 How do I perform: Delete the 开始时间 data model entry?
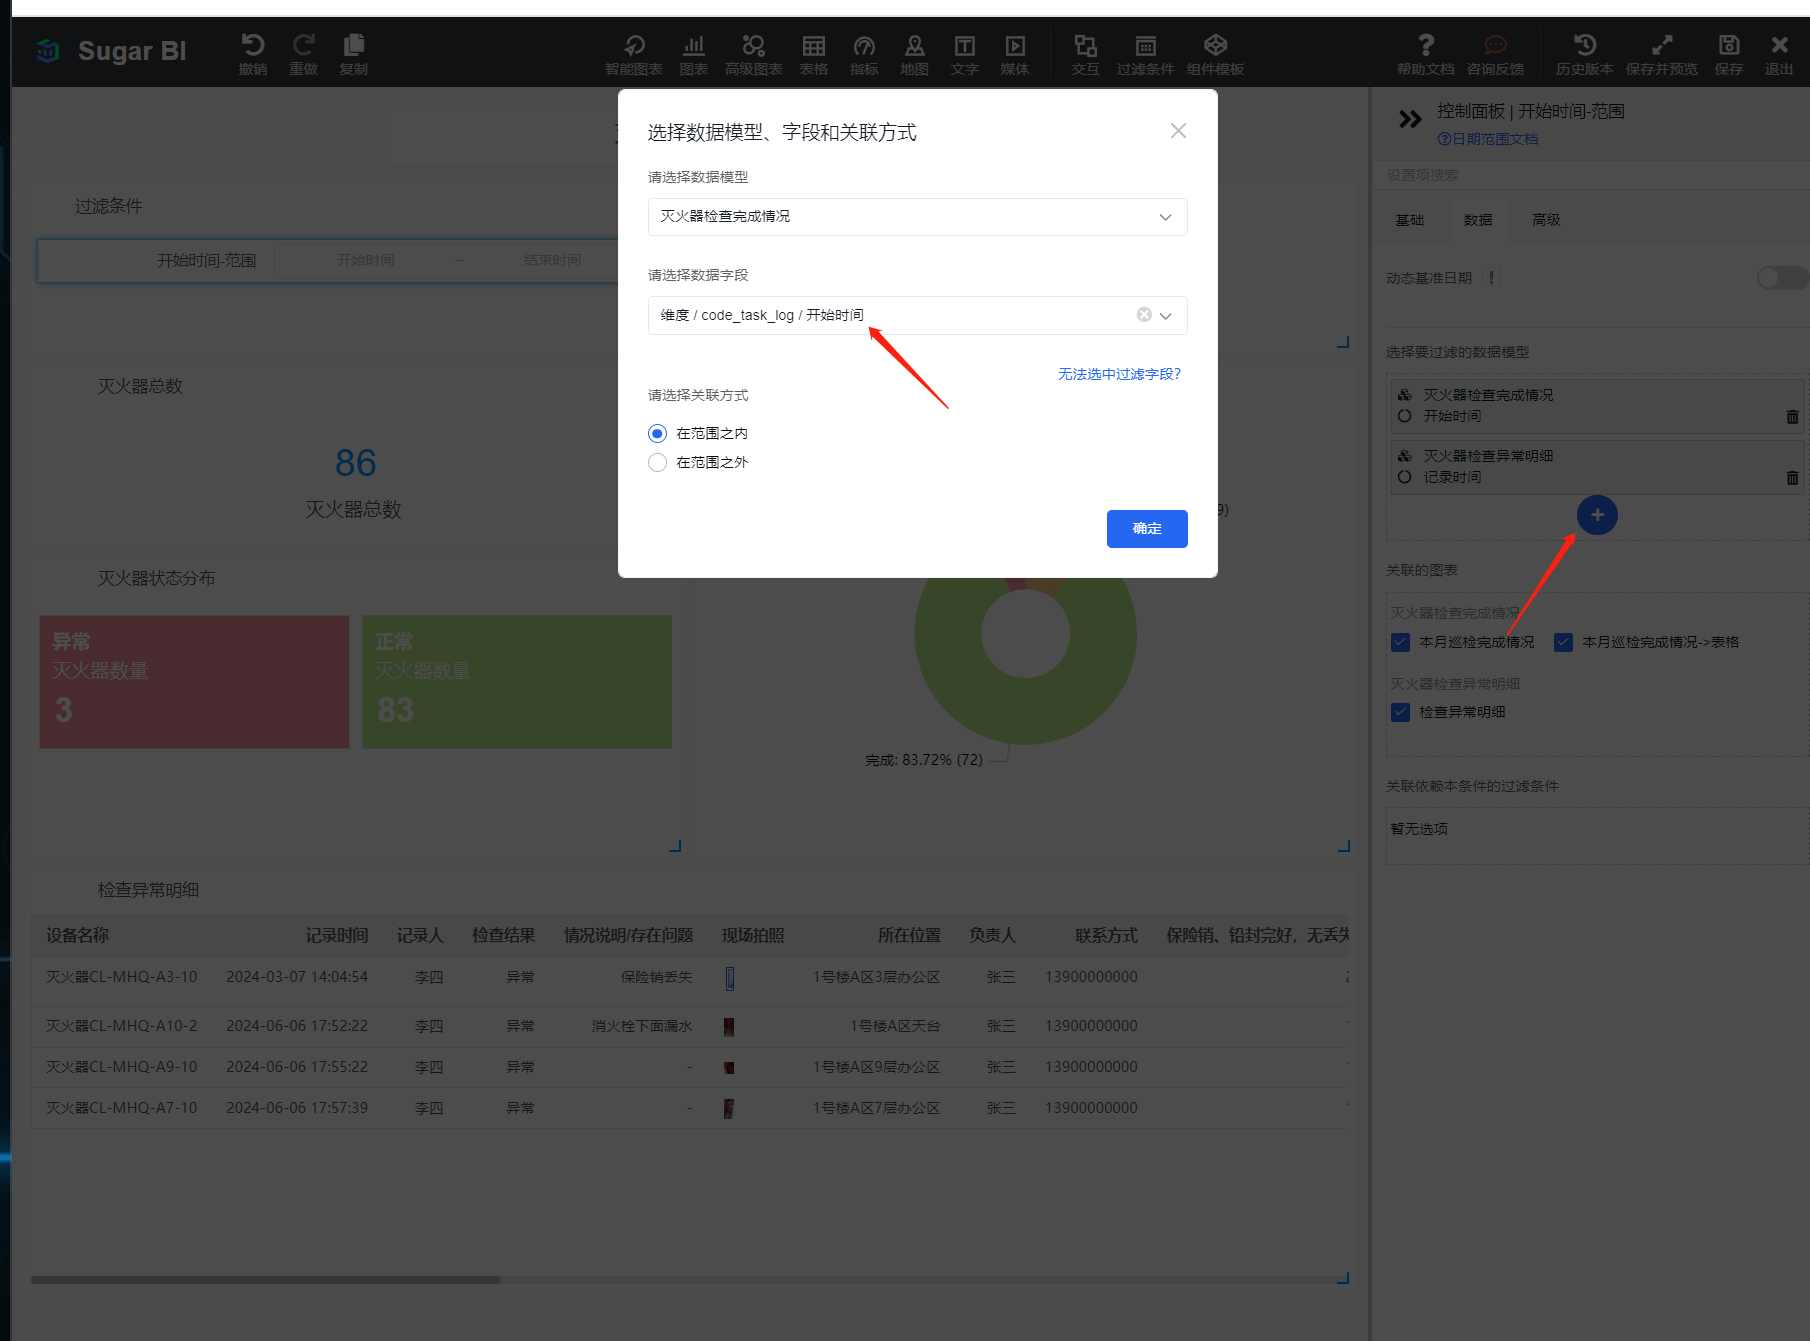pyautogui.click(x=1792, y=417)
